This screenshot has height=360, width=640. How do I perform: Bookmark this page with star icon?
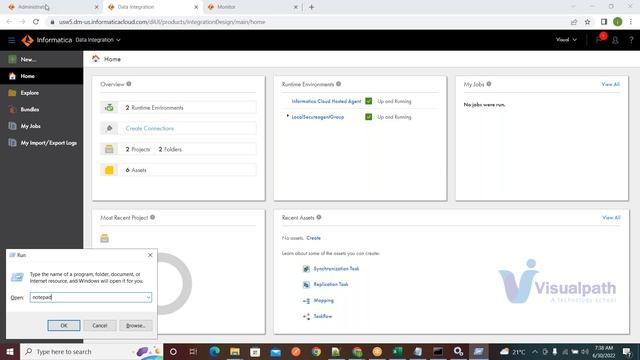[587, 22]
